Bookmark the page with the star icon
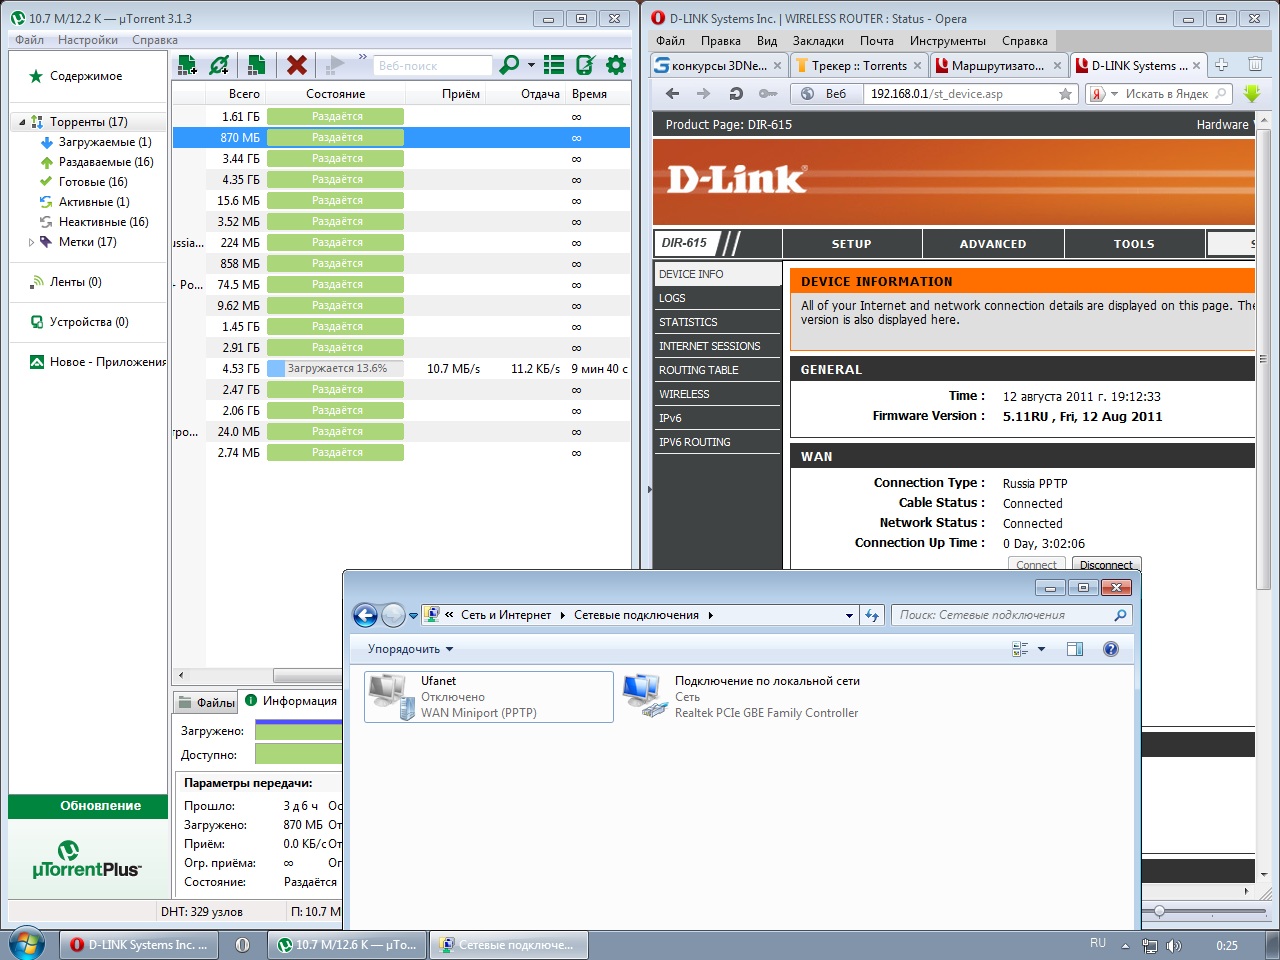This screenshot has height=960, width=1280. [1065, 94]
